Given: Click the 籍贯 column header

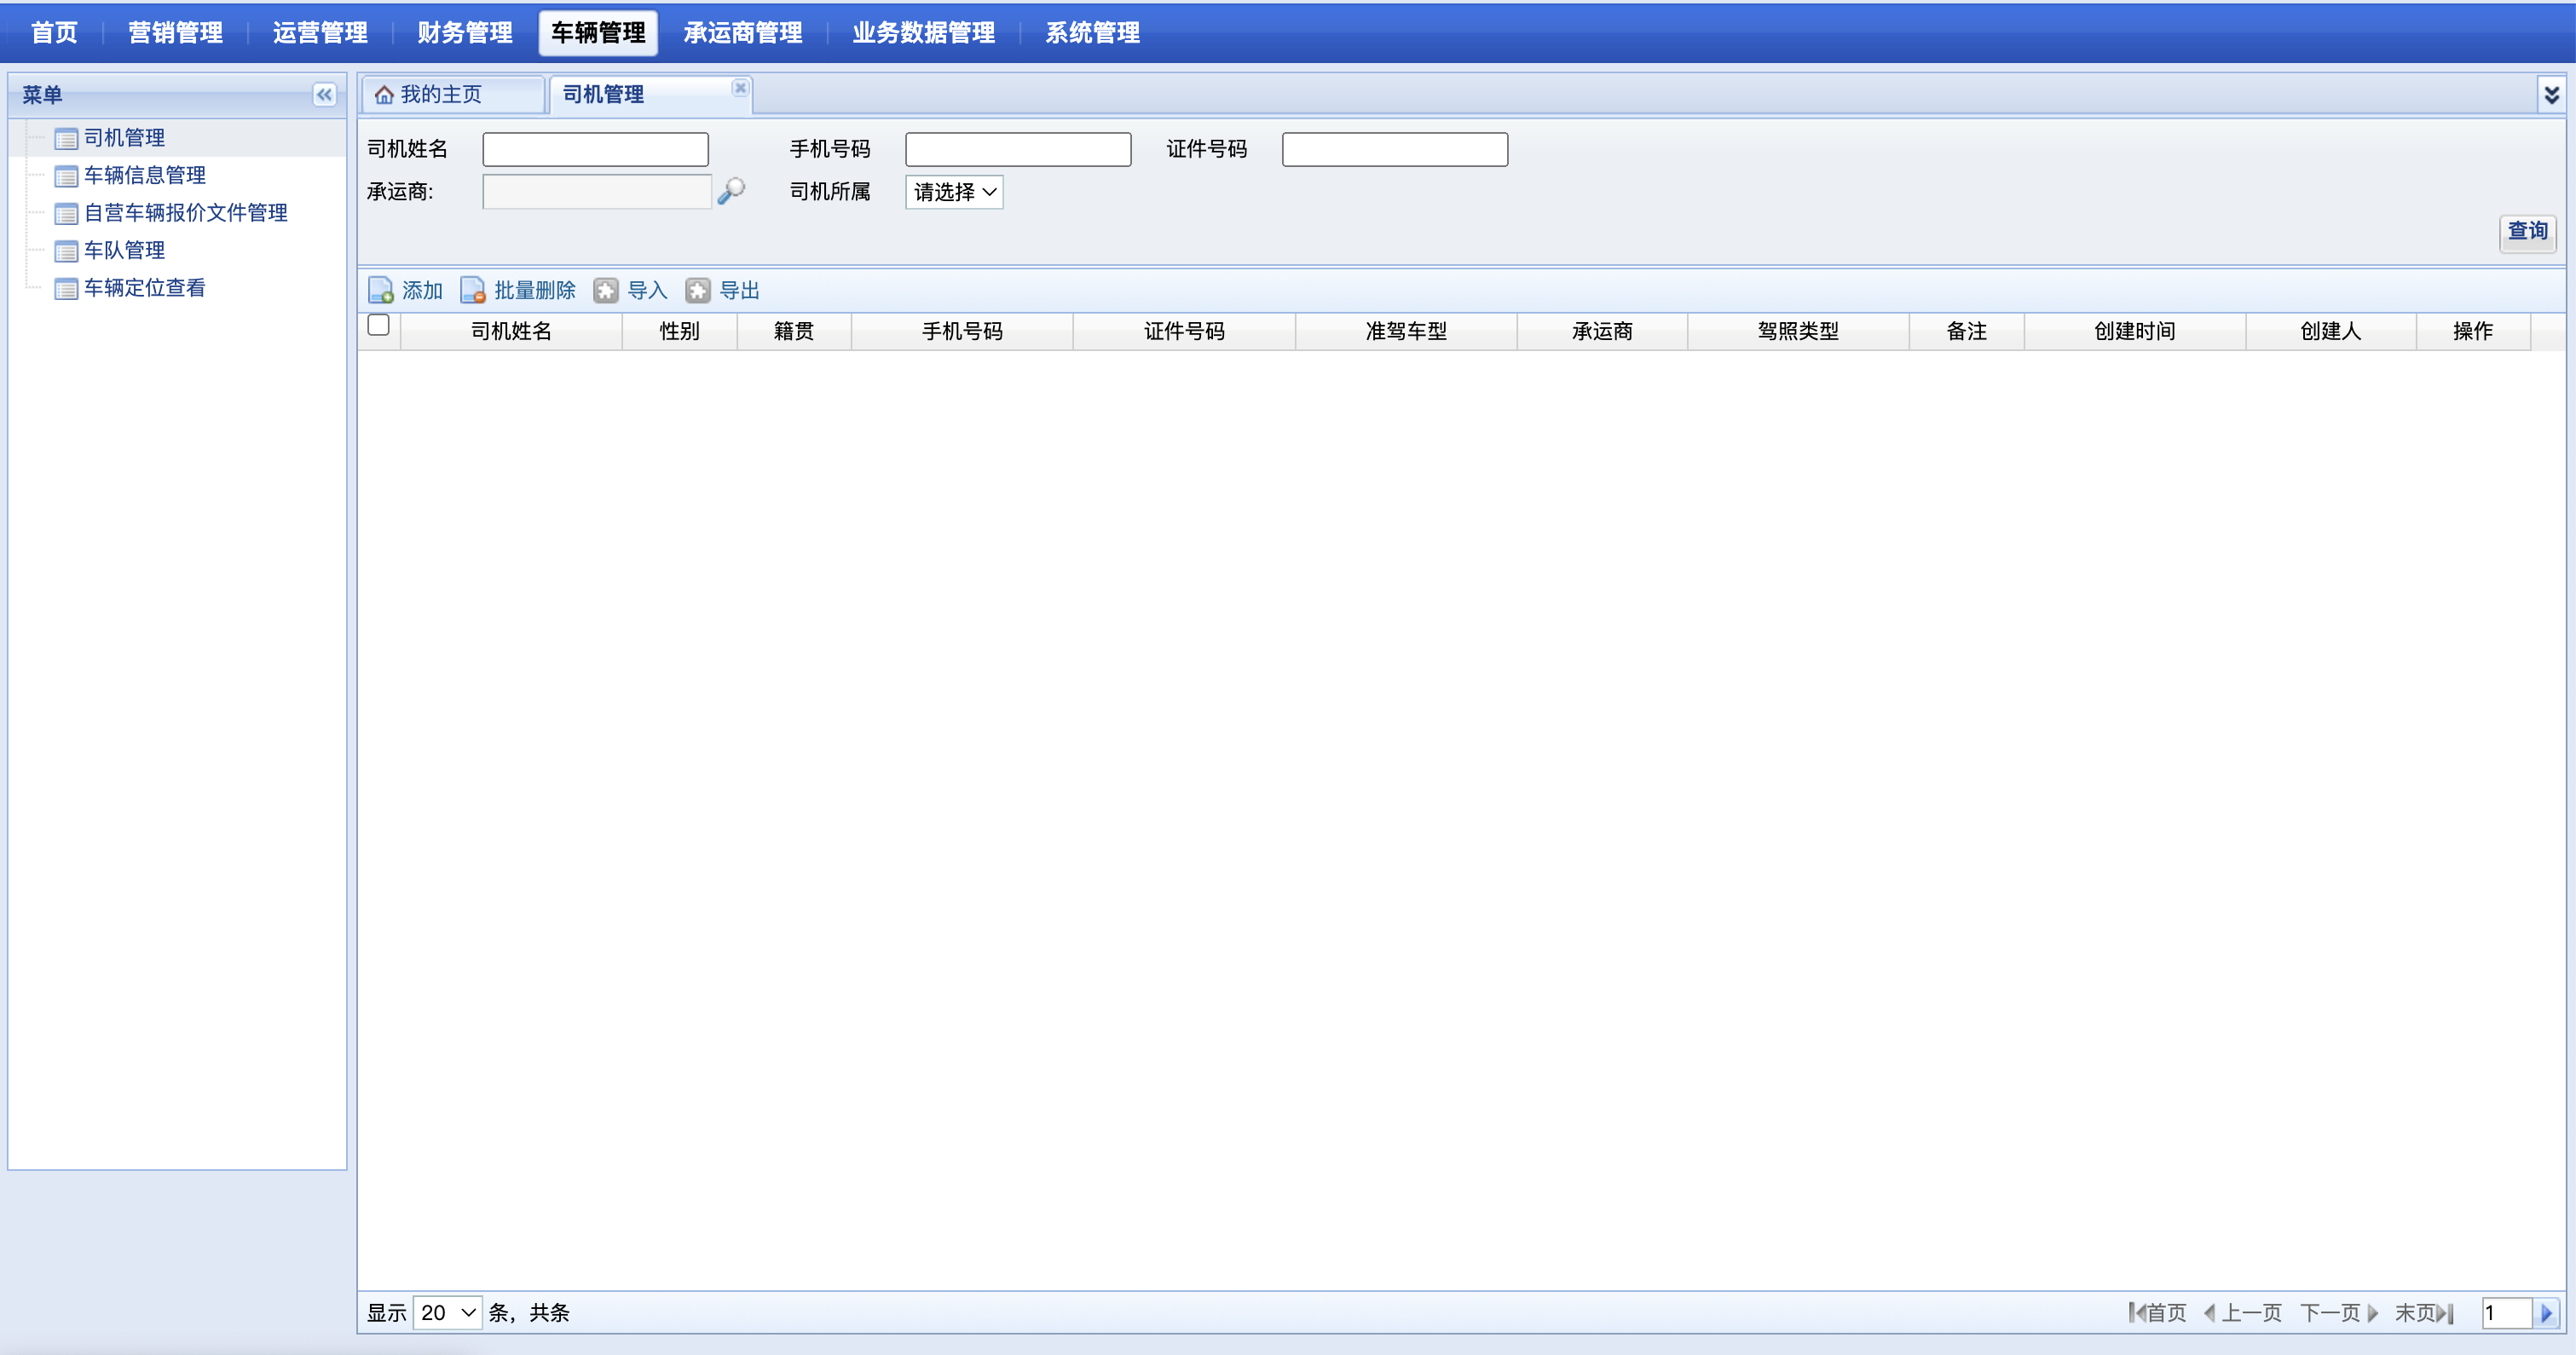Looking at the screenshot, I should (x=794, y=331).
